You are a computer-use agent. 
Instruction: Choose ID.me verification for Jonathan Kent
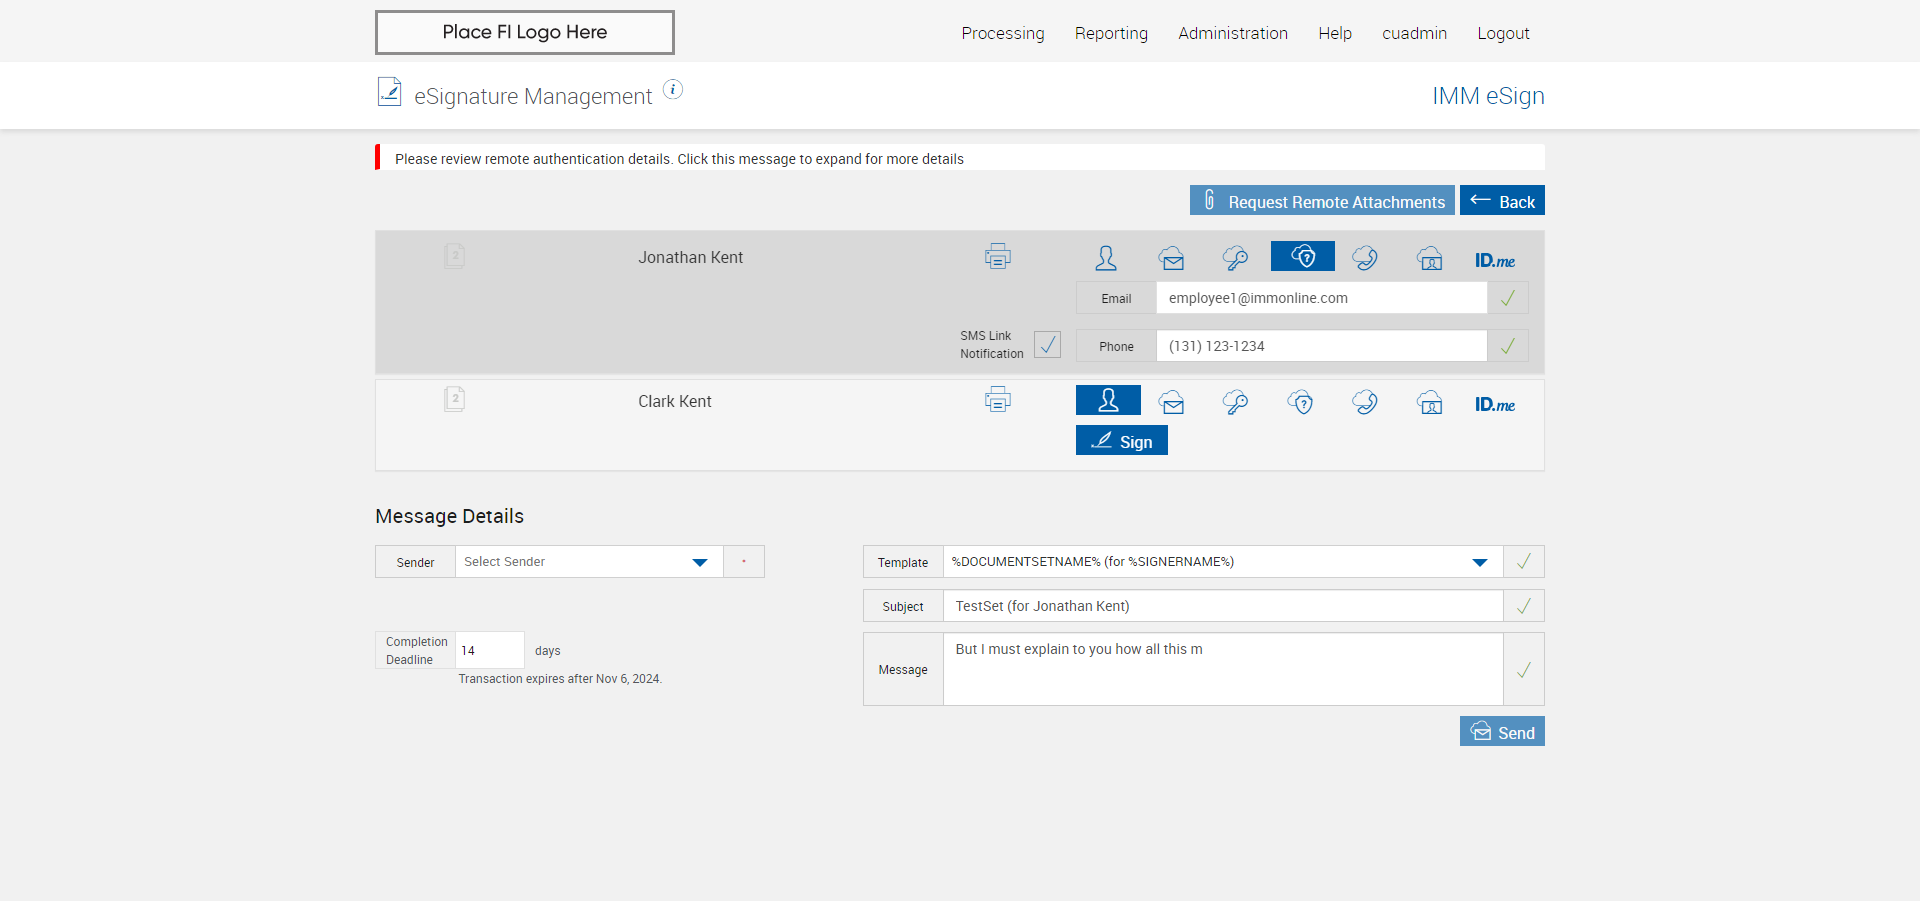click(1495, 260)
